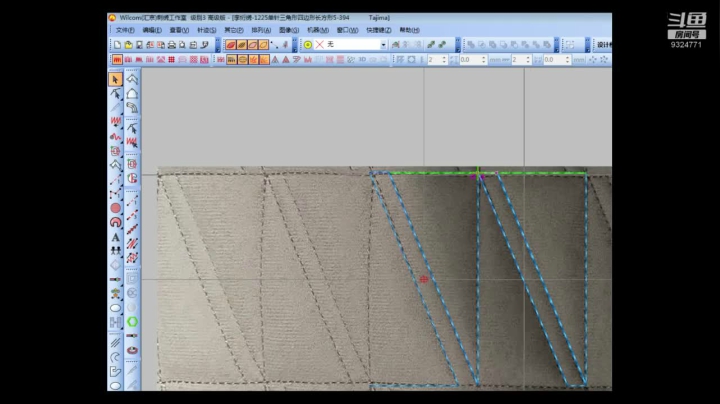720x404 pixels.
Task: Click the pink triangle underlay icon
Action: [x=286, y=60]
